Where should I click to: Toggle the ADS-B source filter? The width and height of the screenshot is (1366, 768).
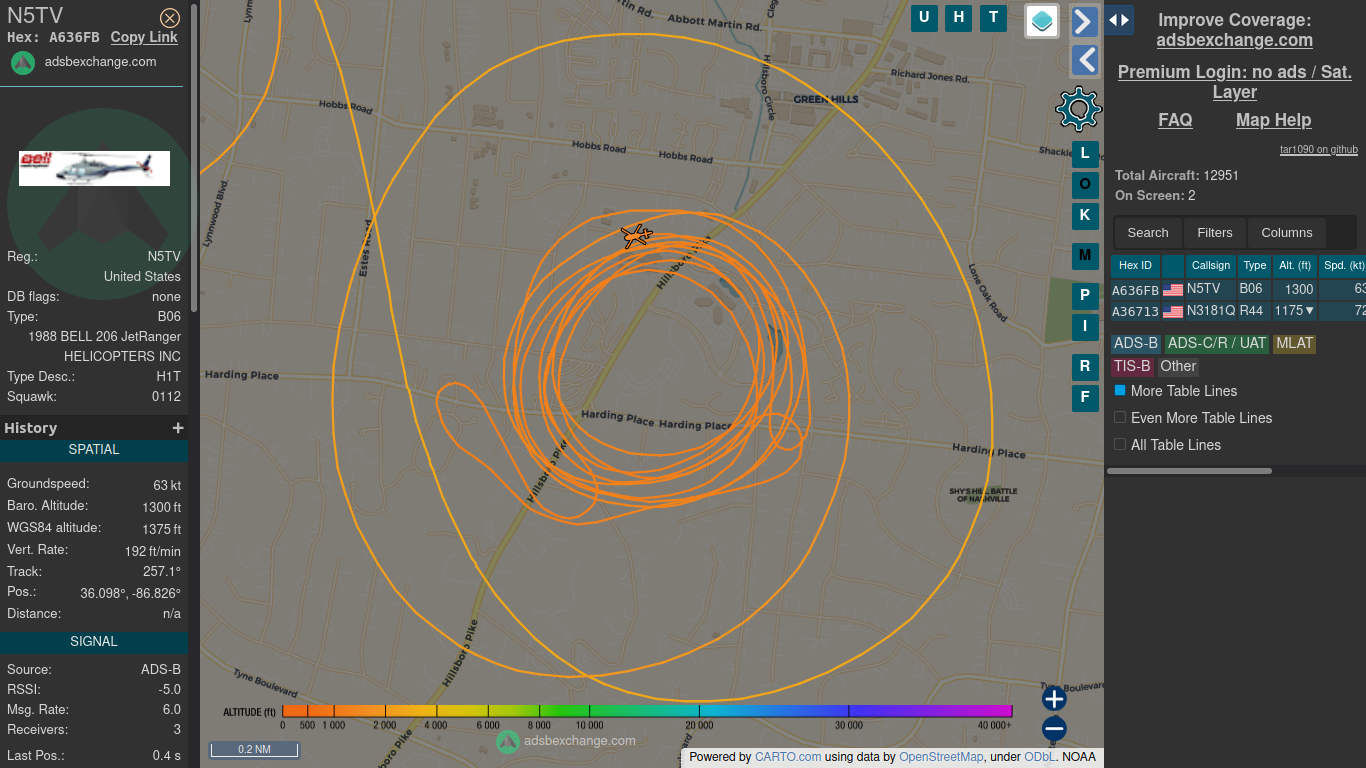(1136, 343)
